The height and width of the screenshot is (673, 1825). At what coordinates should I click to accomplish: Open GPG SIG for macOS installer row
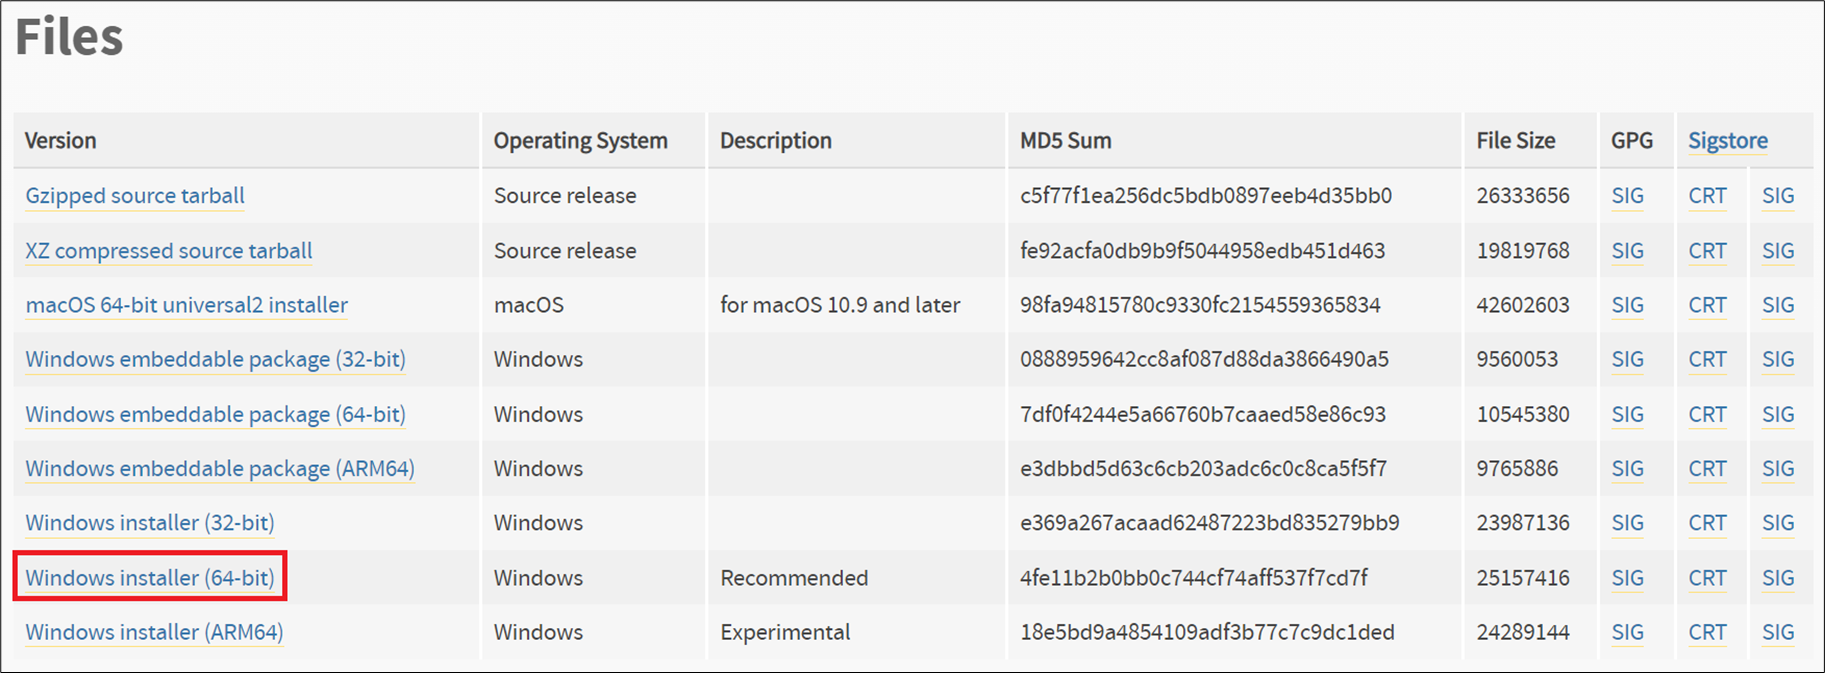click(1627, 305)
